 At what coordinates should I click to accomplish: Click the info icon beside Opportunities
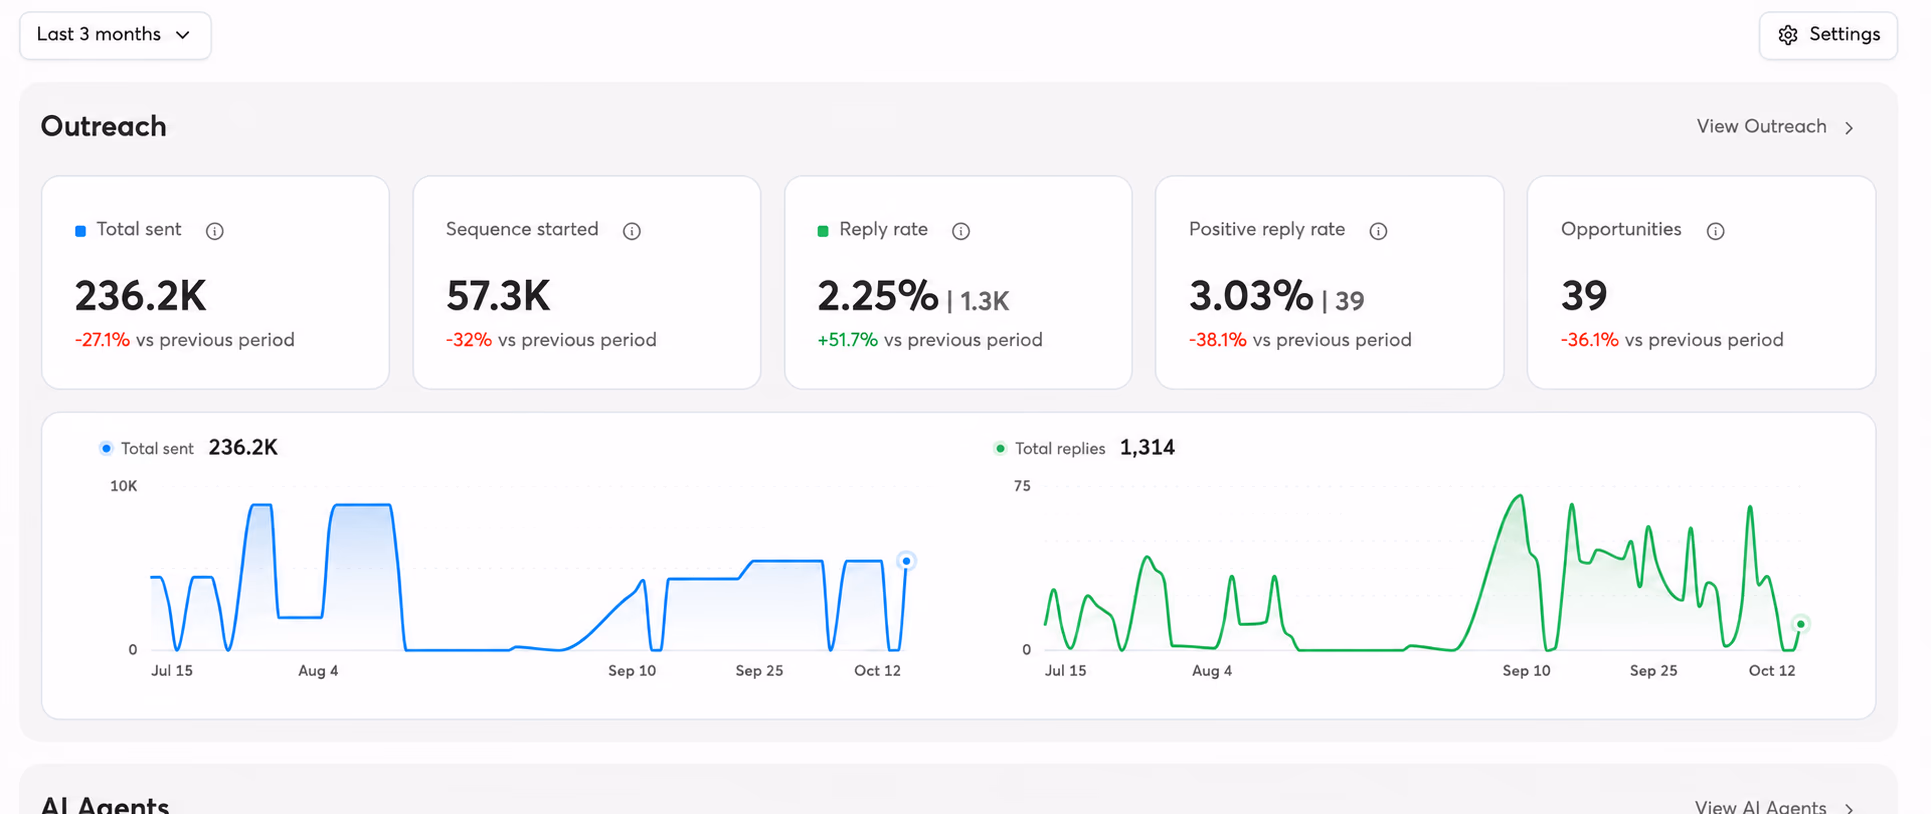tap(1716, 231)
